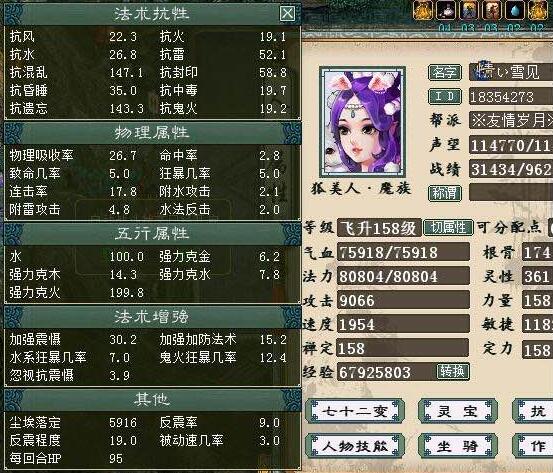This screenshot has height=473, width=553.
Task: Click the 名字 button
Action: [x=445, y=73]
